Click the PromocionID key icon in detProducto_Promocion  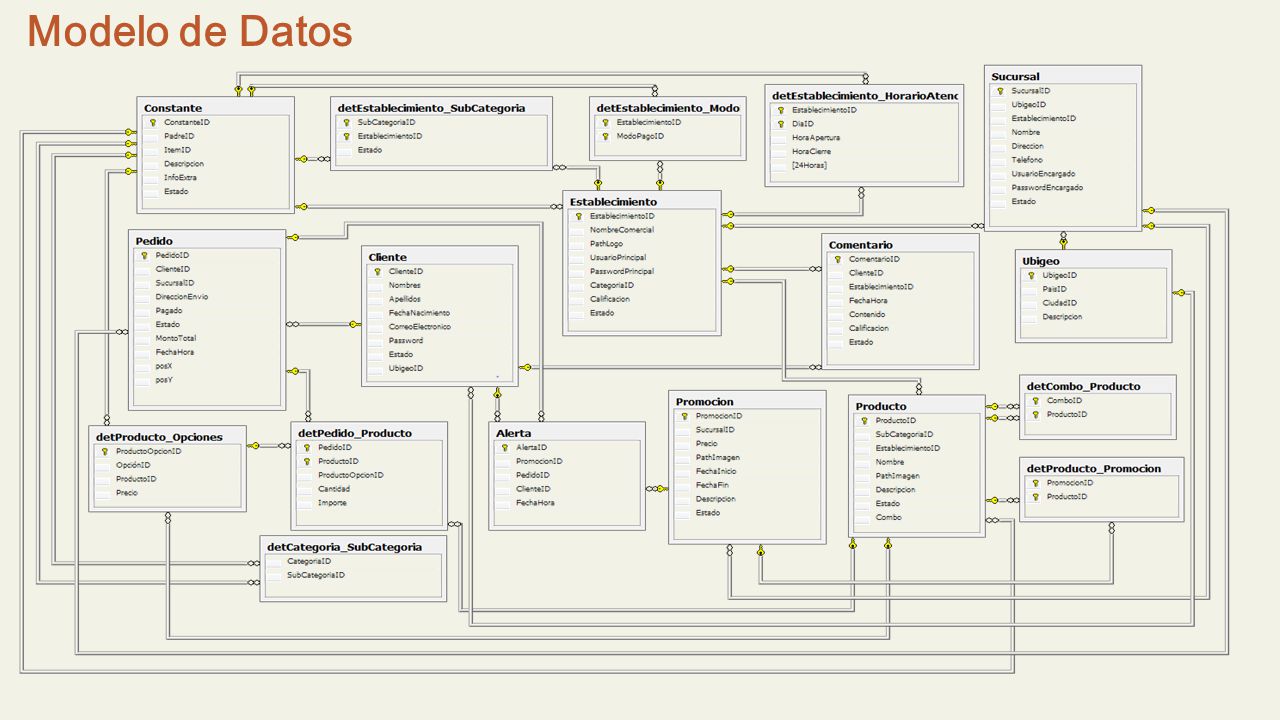pos(1035,482)
